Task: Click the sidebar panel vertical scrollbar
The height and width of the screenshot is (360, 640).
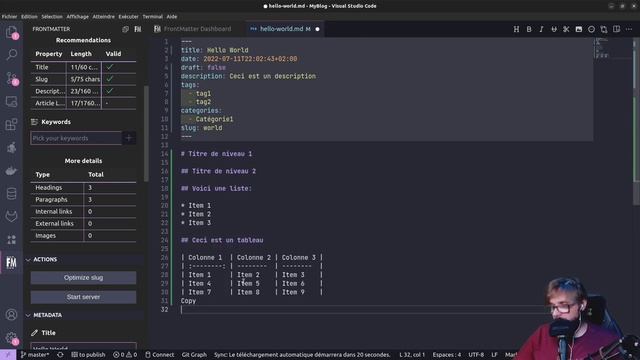Action: (146, 133)
